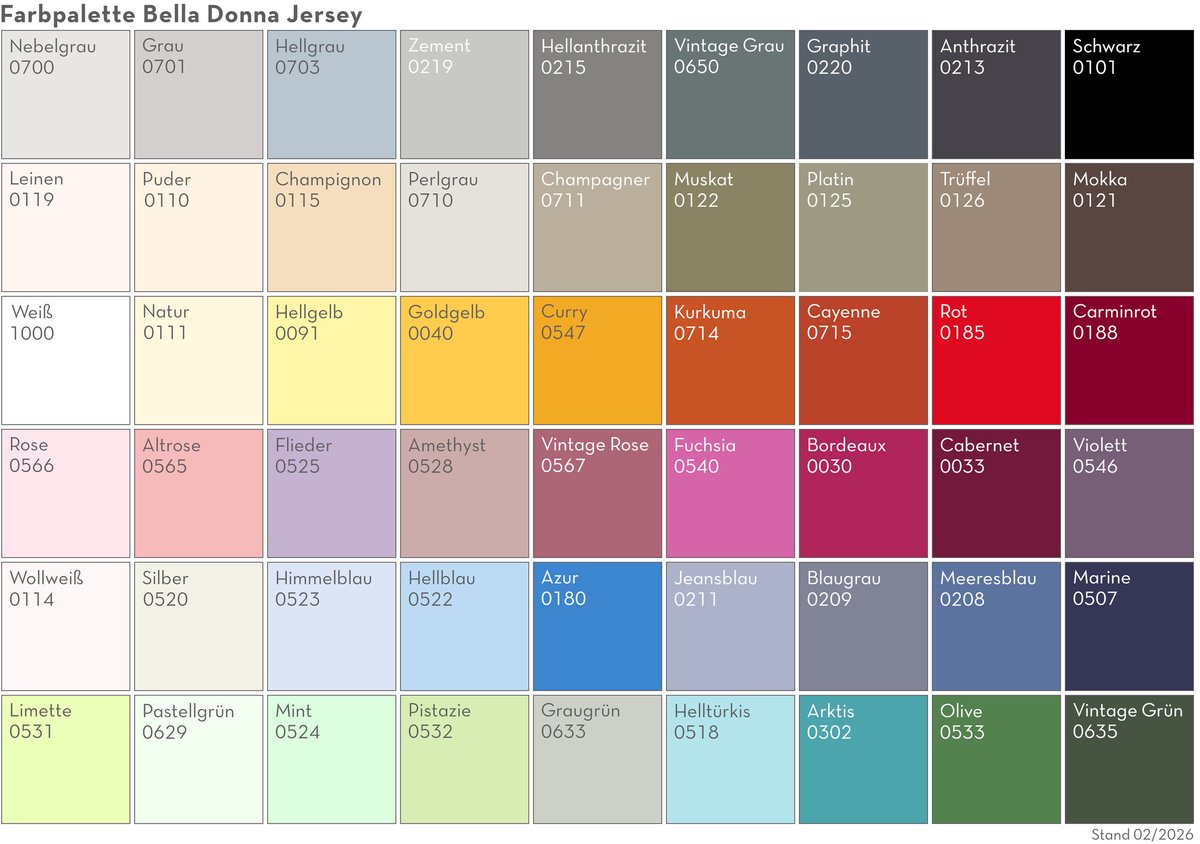Click the Violett 0546 swatch
1200x844 pixels.
click(1130, 493)
